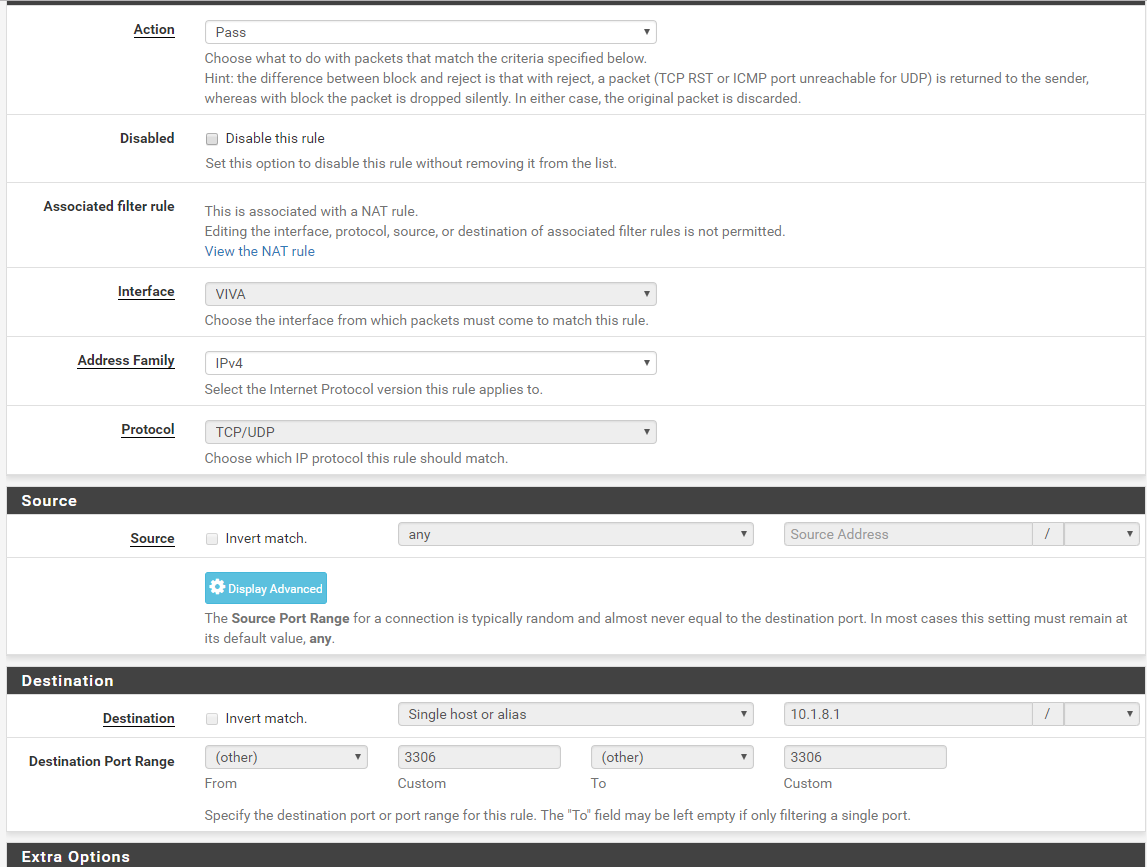
Task: Open the To port (other) dropdown
Action: [x=671, y=758]
